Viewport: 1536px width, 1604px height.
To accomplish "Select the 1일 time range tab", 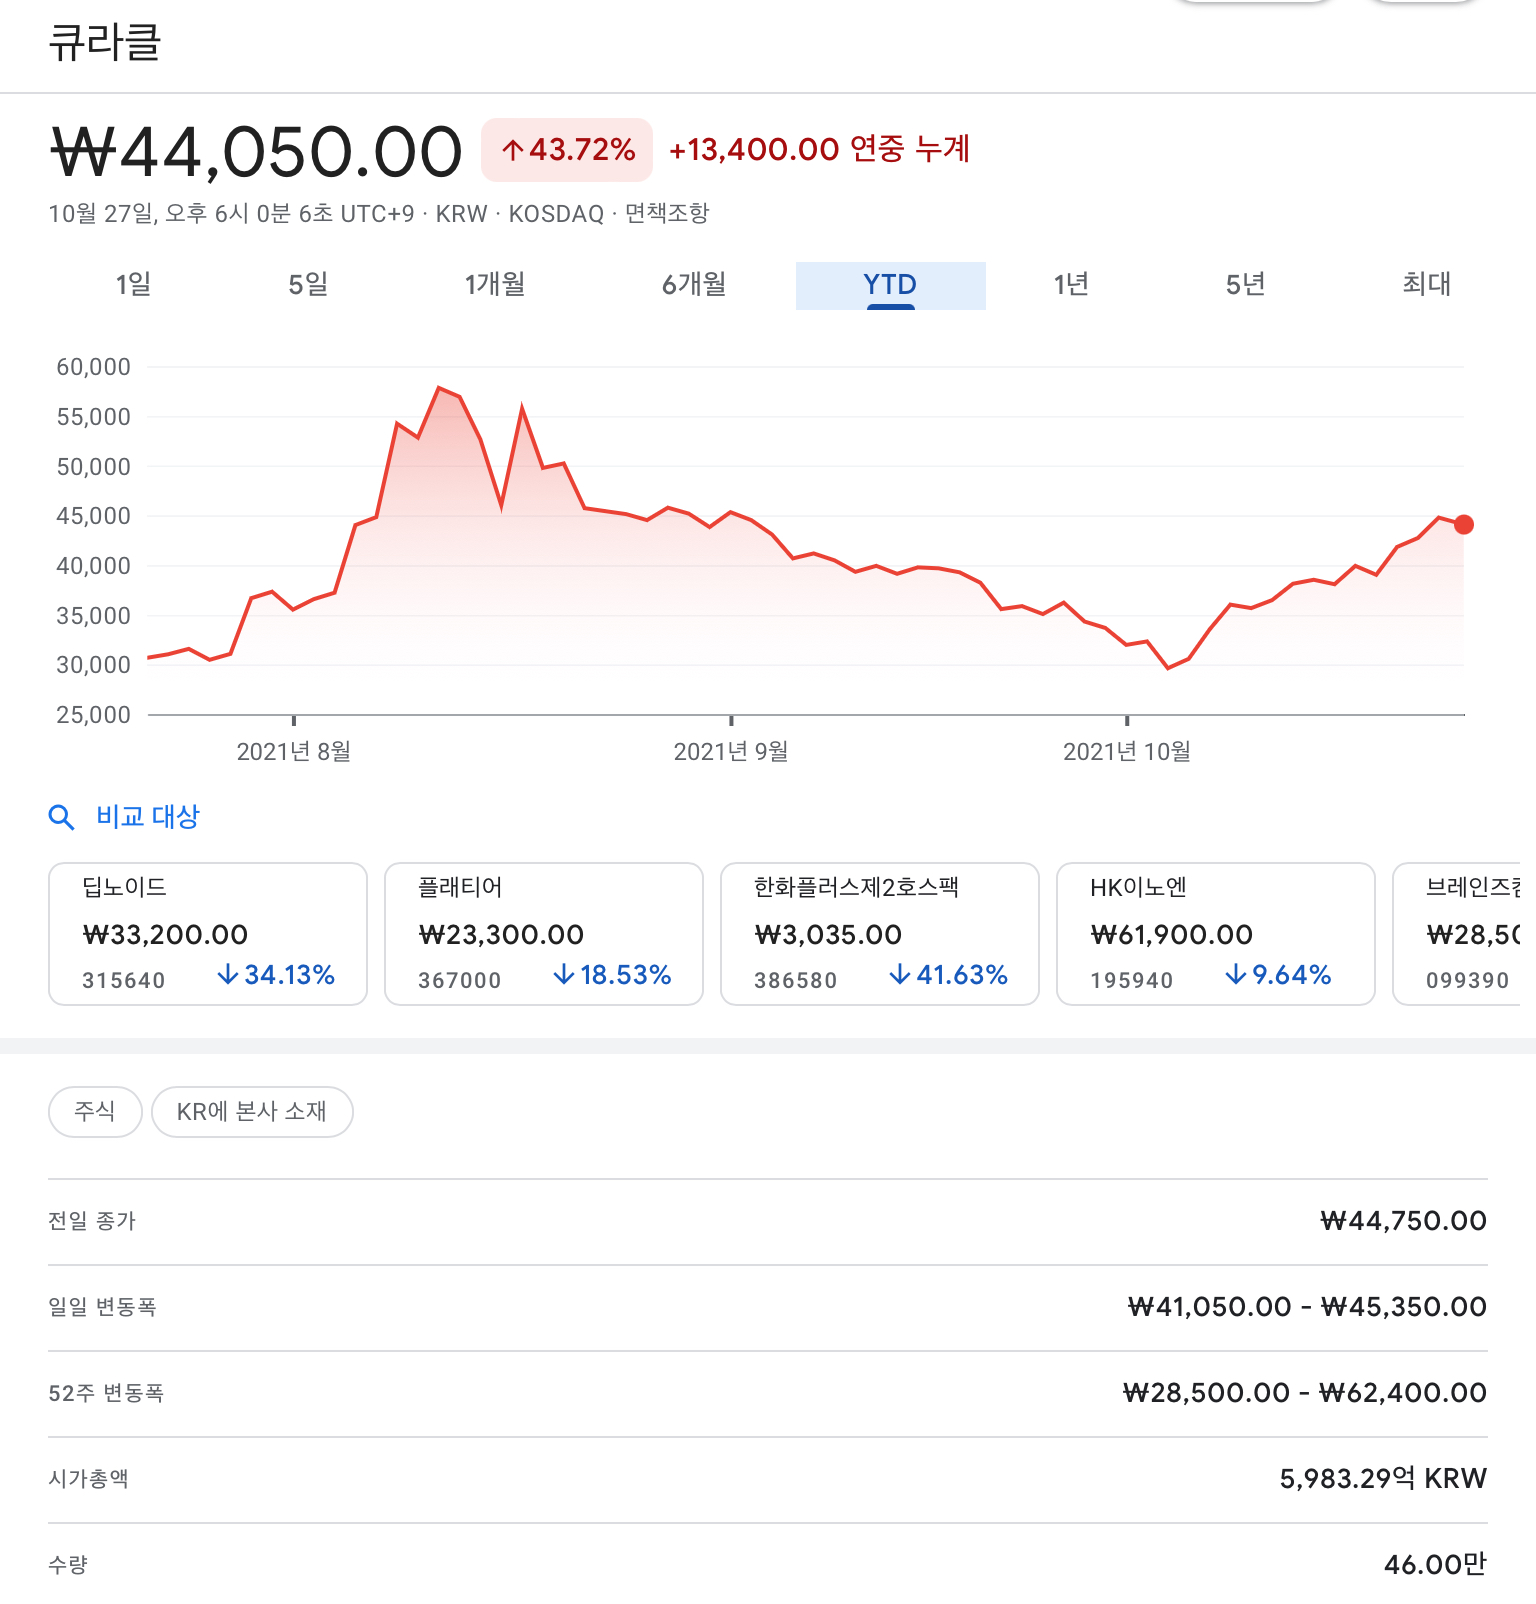I will 133,285.
